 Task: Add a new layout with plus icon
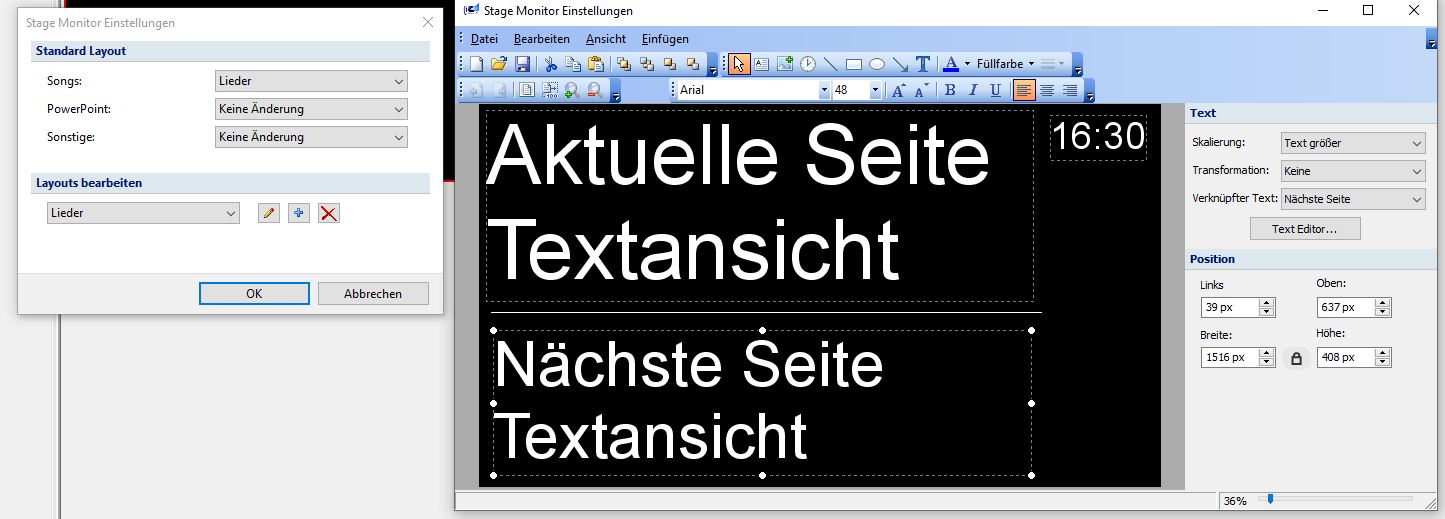tap(298, 213)
